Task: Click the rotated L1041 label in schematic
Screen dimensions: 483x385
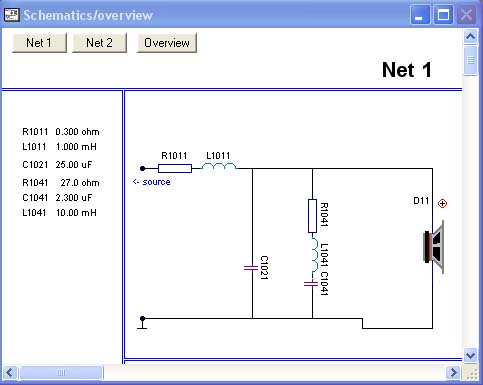Action: (x=324, y=255)
